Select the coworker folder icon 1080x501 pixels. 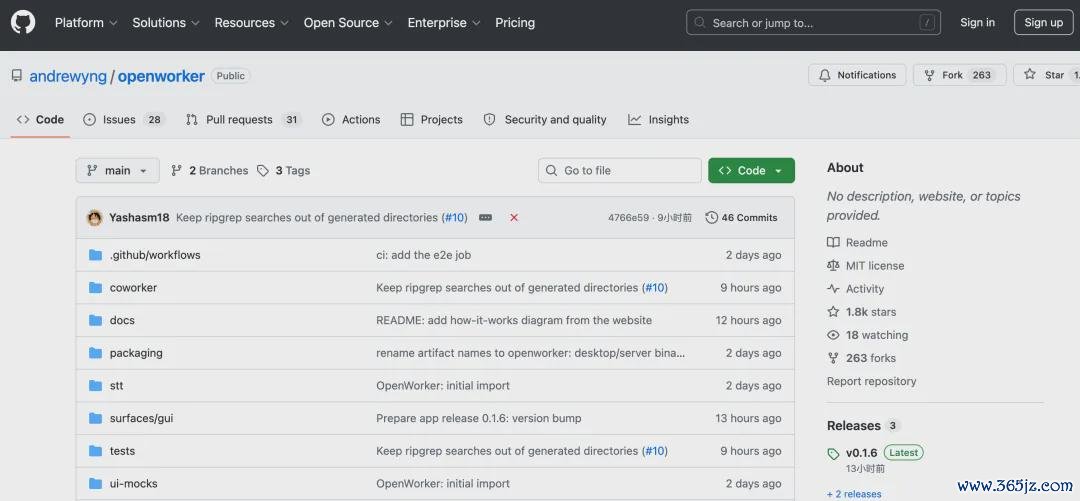coord(96,287)
